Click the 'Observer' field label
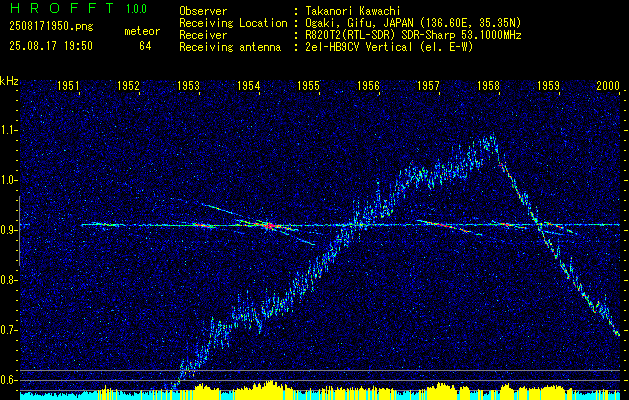629x400 pixels. pyautogui.click(x=203, y=11)
